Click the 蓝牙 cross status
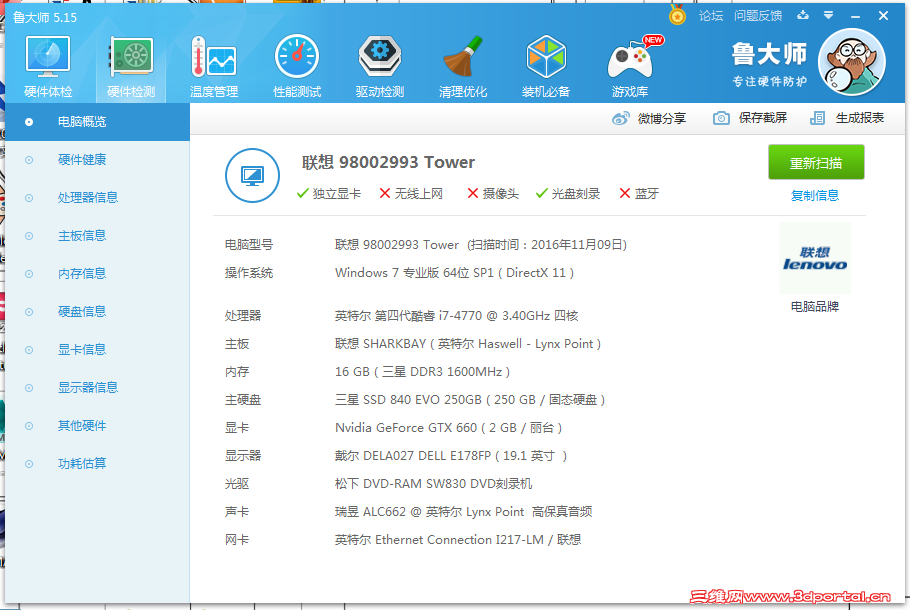 point(639,194)
